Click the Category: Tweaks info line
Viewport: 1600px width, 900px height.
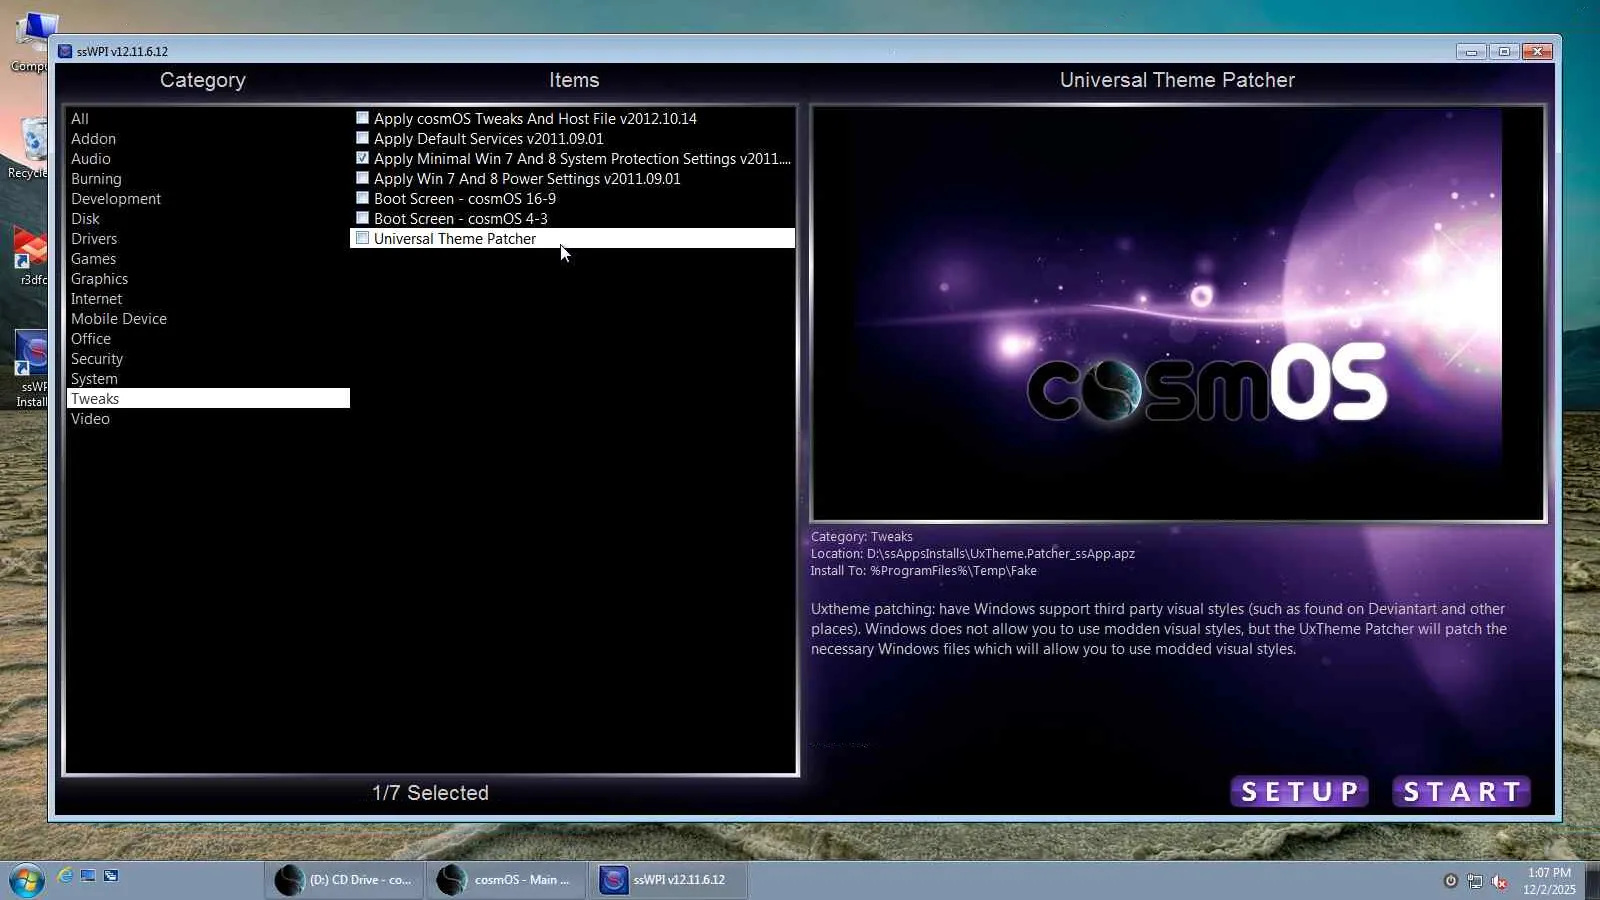862,537
